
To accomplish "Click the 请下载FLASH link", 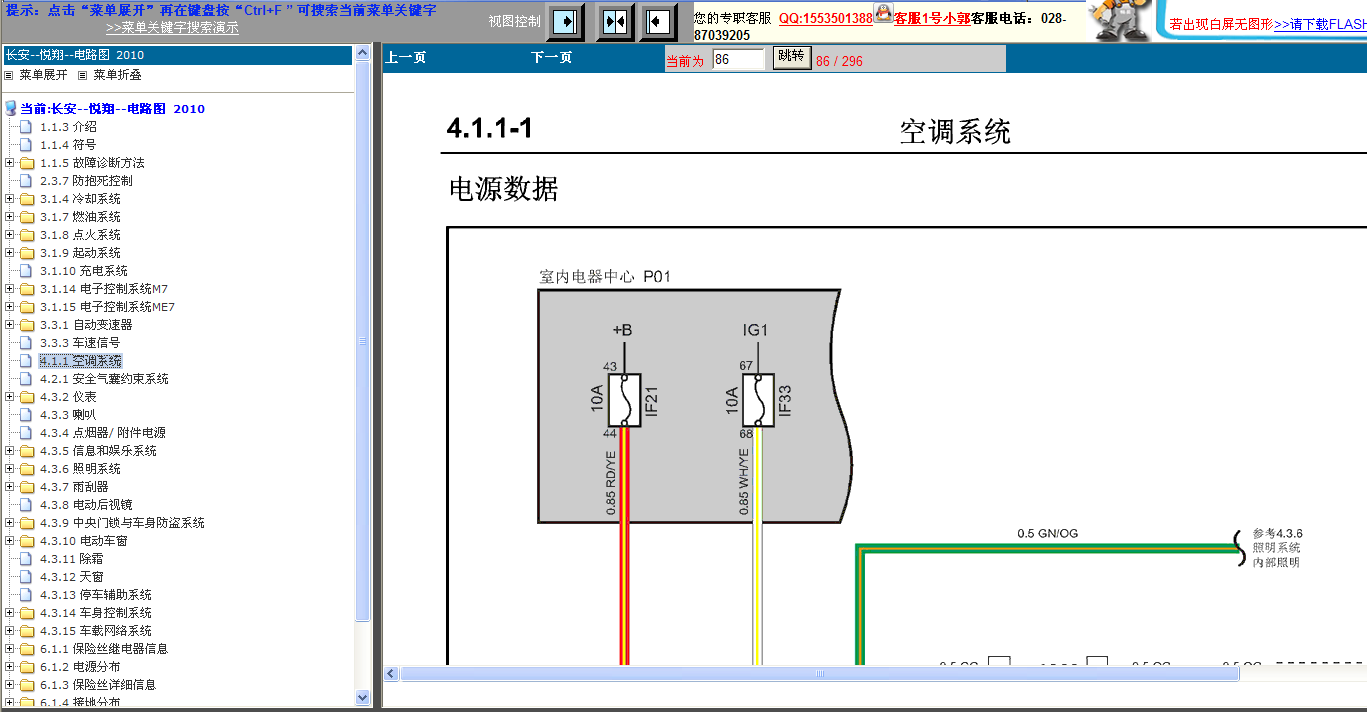I will point(1320,24).
